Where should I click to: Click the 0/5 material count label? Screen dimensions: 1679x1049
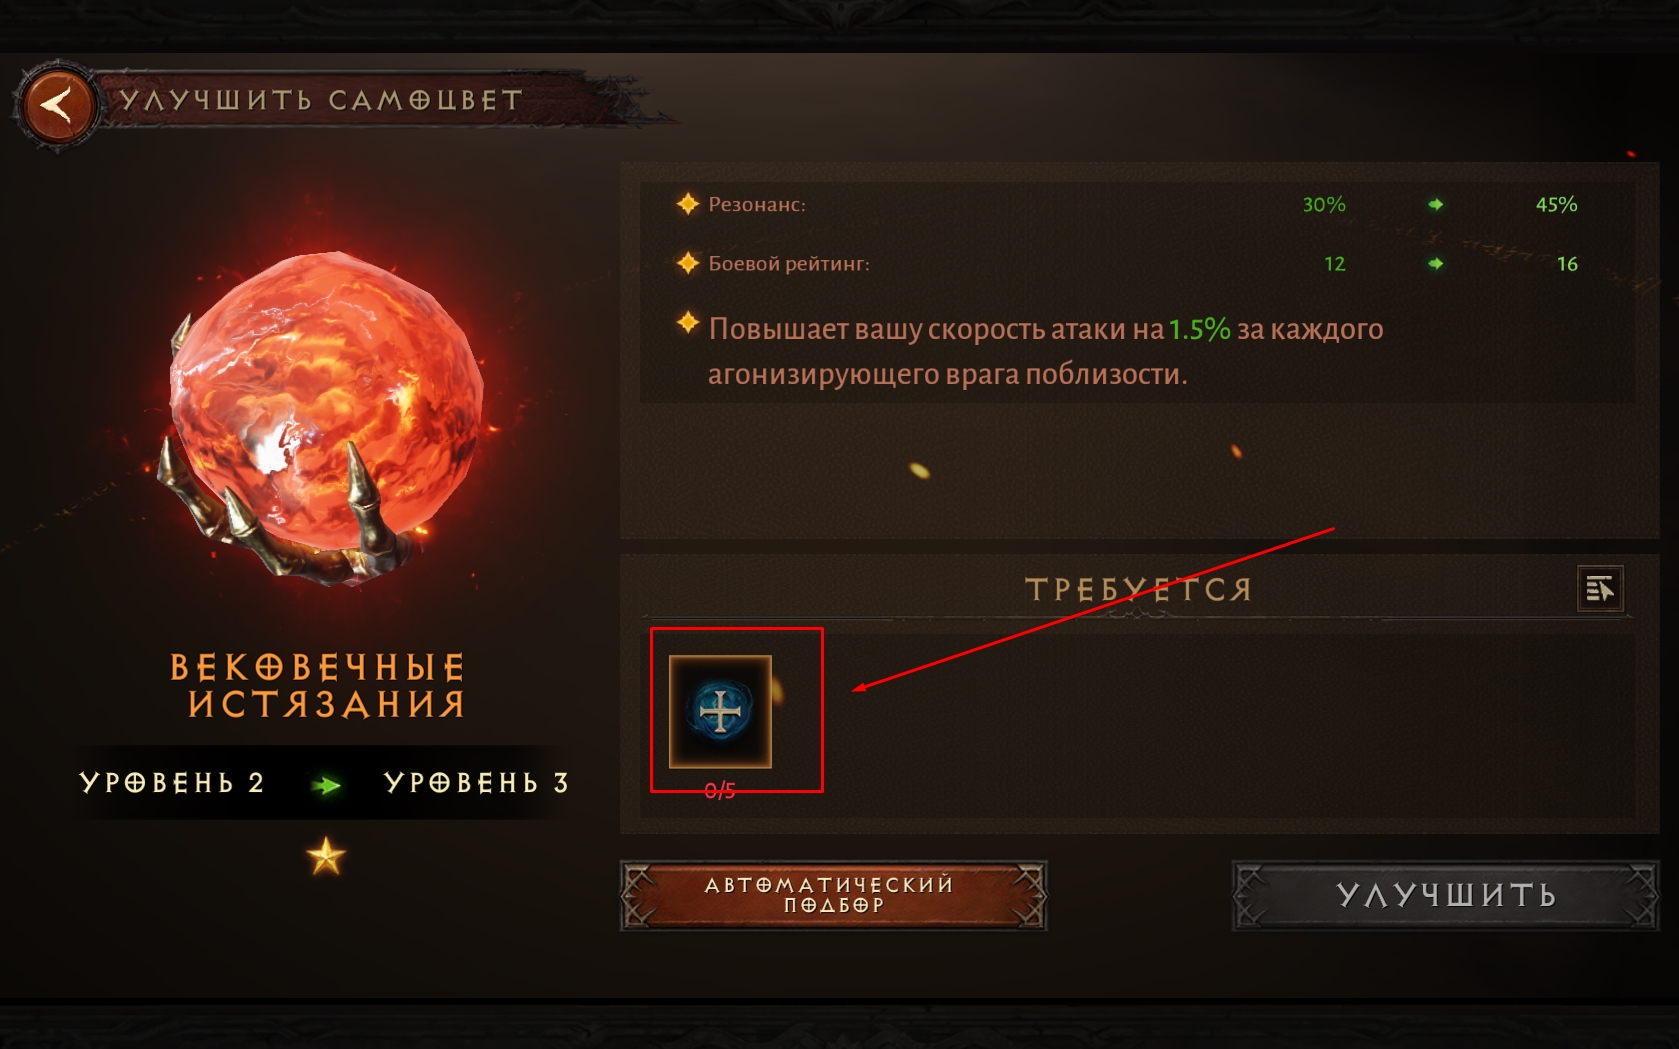click(x=720, y=791)
